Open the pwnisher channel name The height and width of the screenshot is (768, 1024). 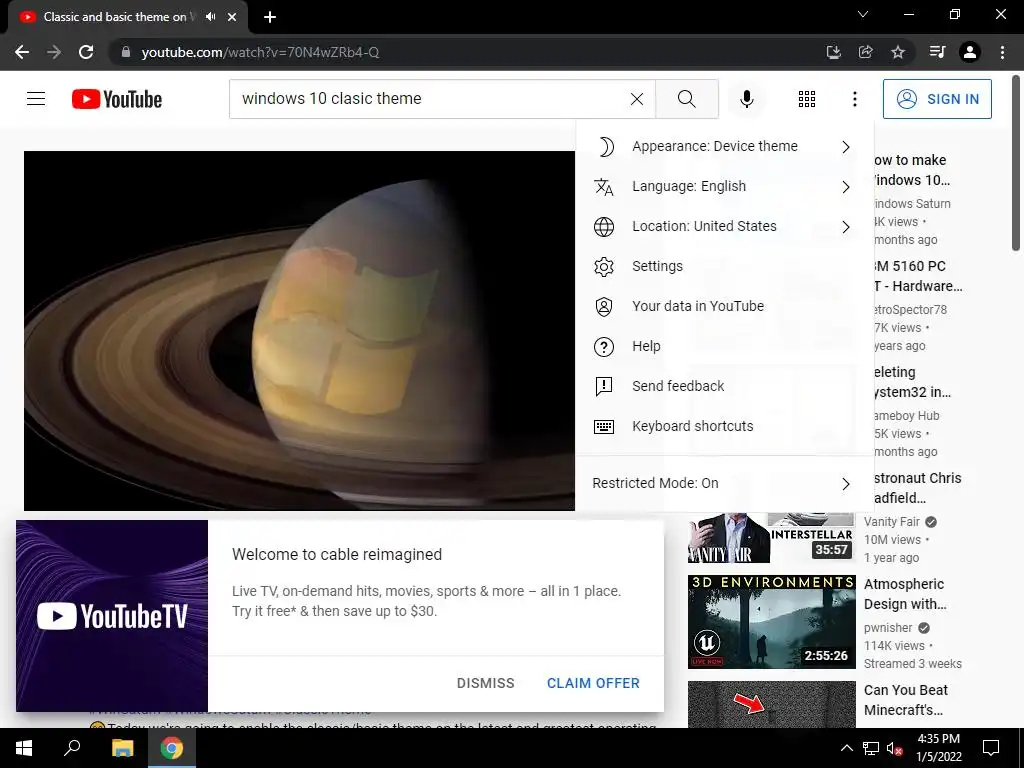coord(888,628)
